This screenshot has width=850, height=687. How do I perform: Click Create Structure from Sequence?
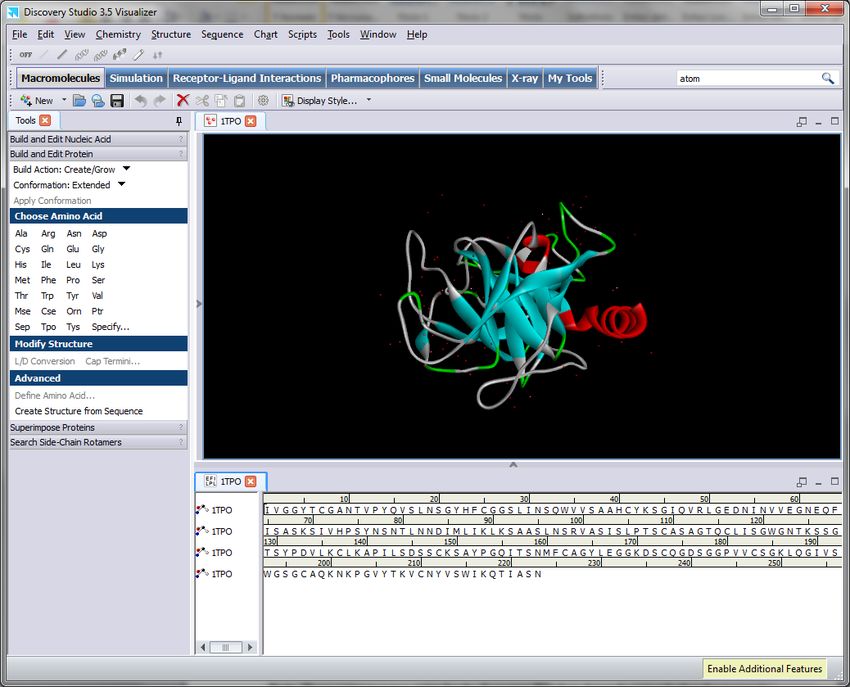pos(79,411)
